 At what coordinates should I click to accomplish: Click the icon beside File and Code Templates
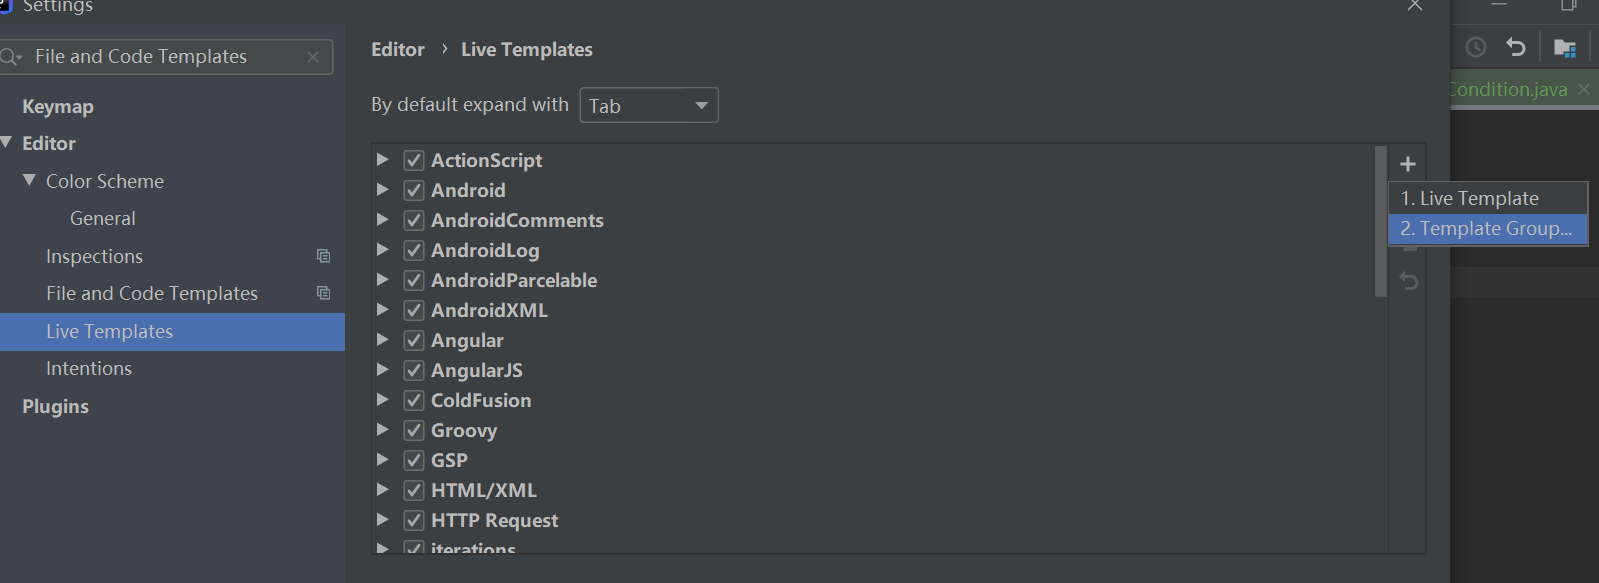point(323,293)
